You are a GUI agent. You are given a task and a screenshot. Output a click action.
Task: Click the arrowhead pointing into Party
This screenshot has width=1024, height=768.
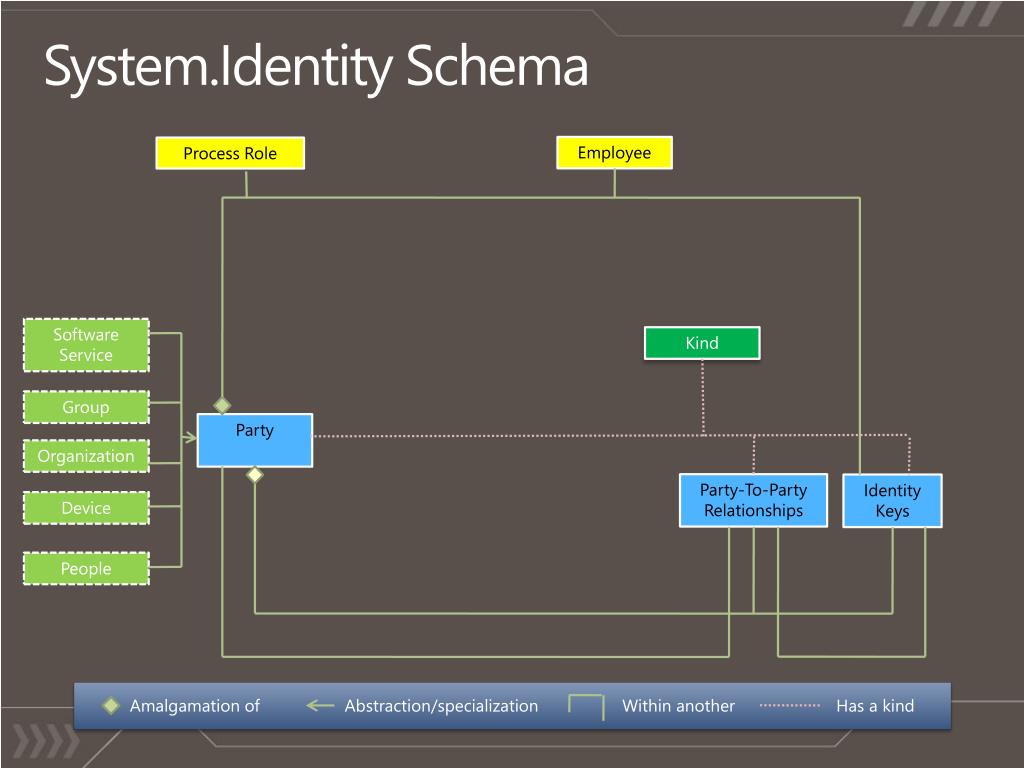pos(190,438)
